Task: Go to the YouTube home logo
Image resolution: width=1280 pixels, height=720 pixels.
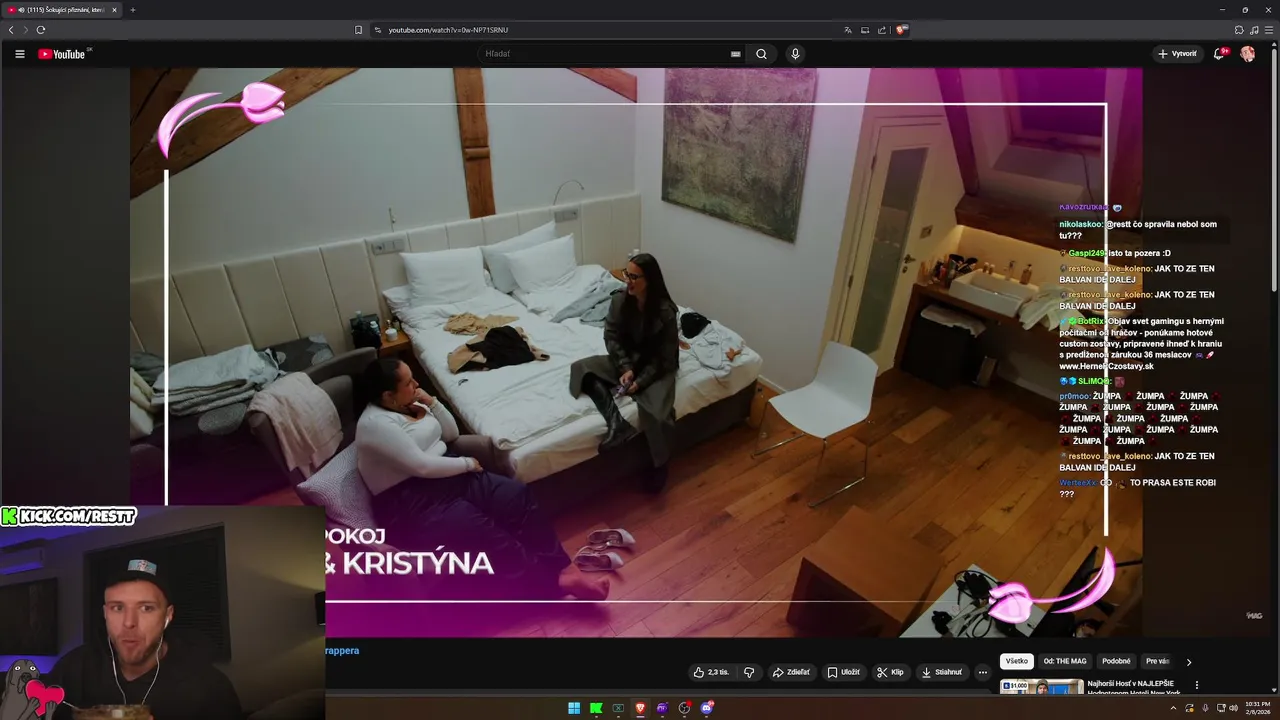Action: point(64,54)
